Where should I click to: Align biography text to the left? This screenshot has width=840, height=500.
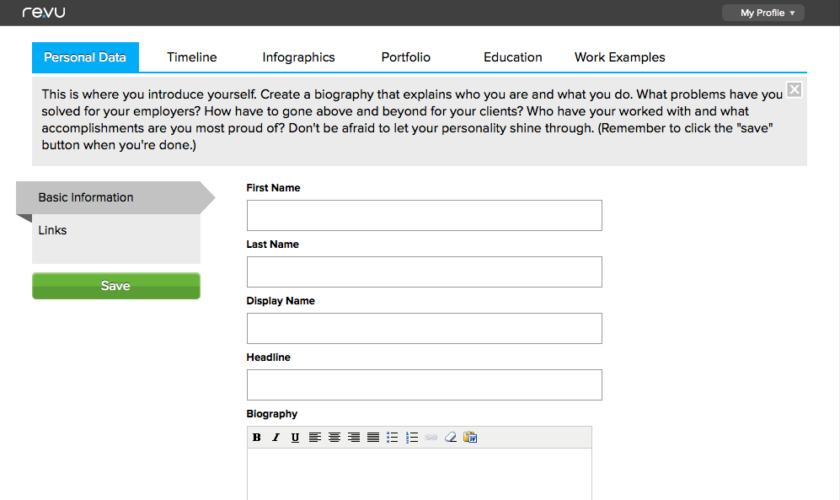[x=315, y=438]
